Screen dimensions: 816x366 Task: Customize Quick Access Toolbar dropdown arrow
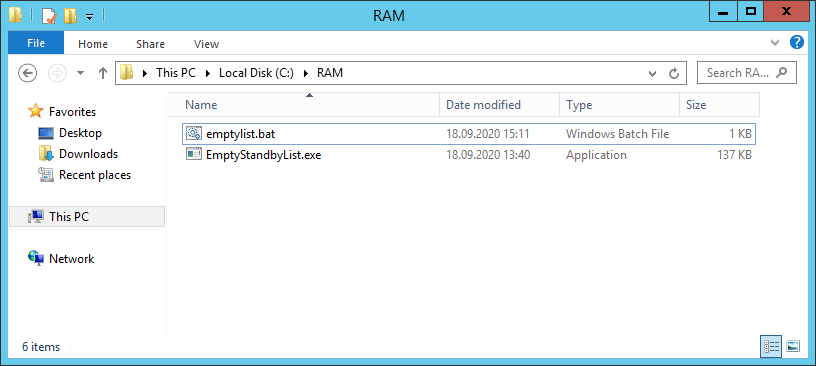(89, 17)
